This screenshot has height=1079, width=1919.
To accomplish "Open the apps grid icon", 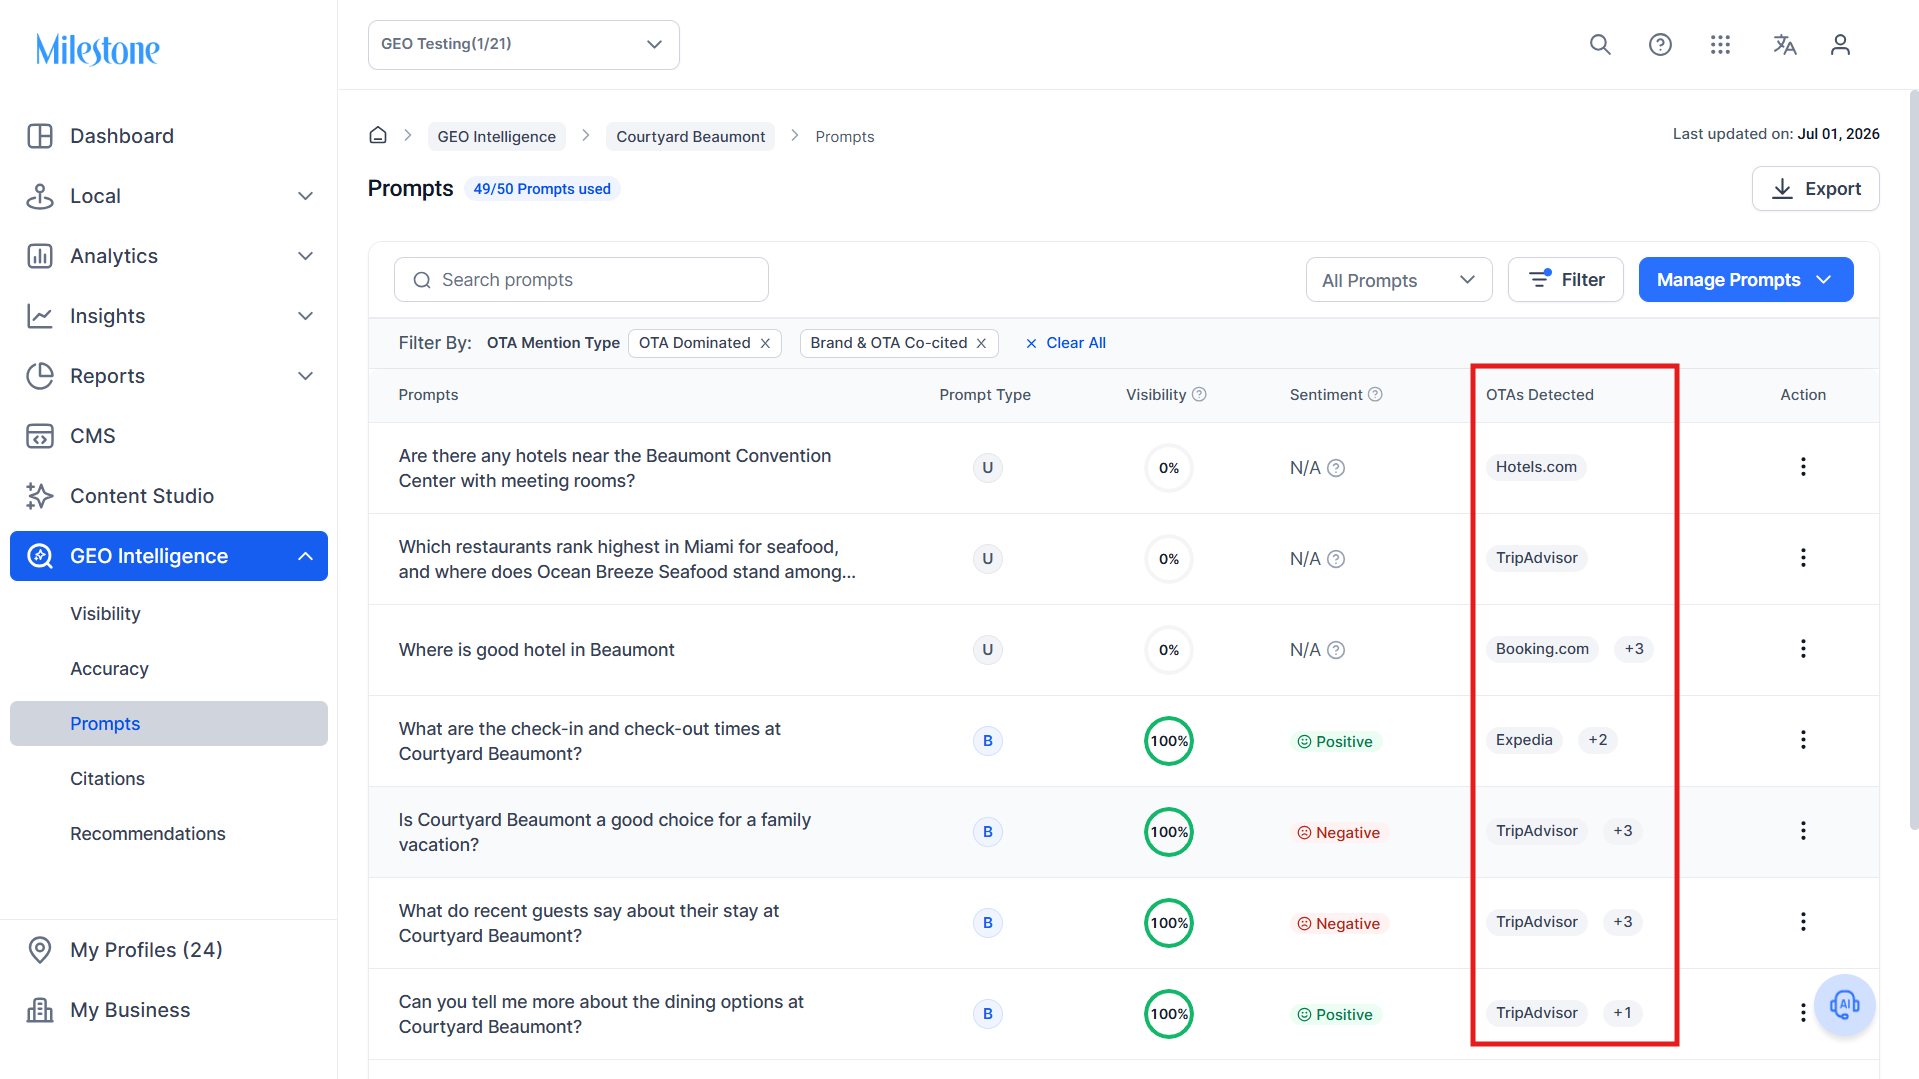I will point(1720,45).
